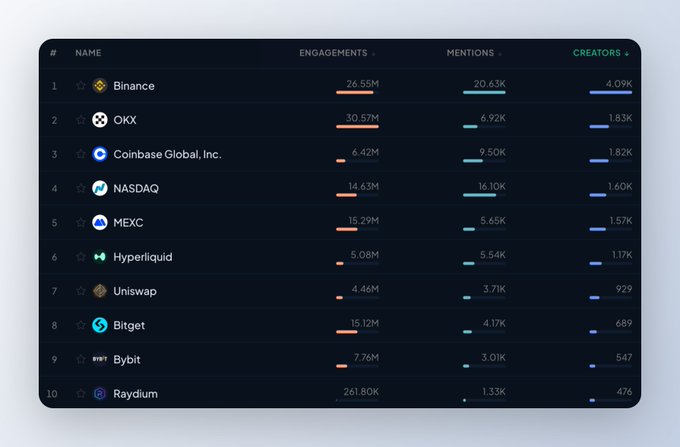Click Binance orange engagements bar
The width and height of the screenshot is (680, 447).
(x=354, y=92)
